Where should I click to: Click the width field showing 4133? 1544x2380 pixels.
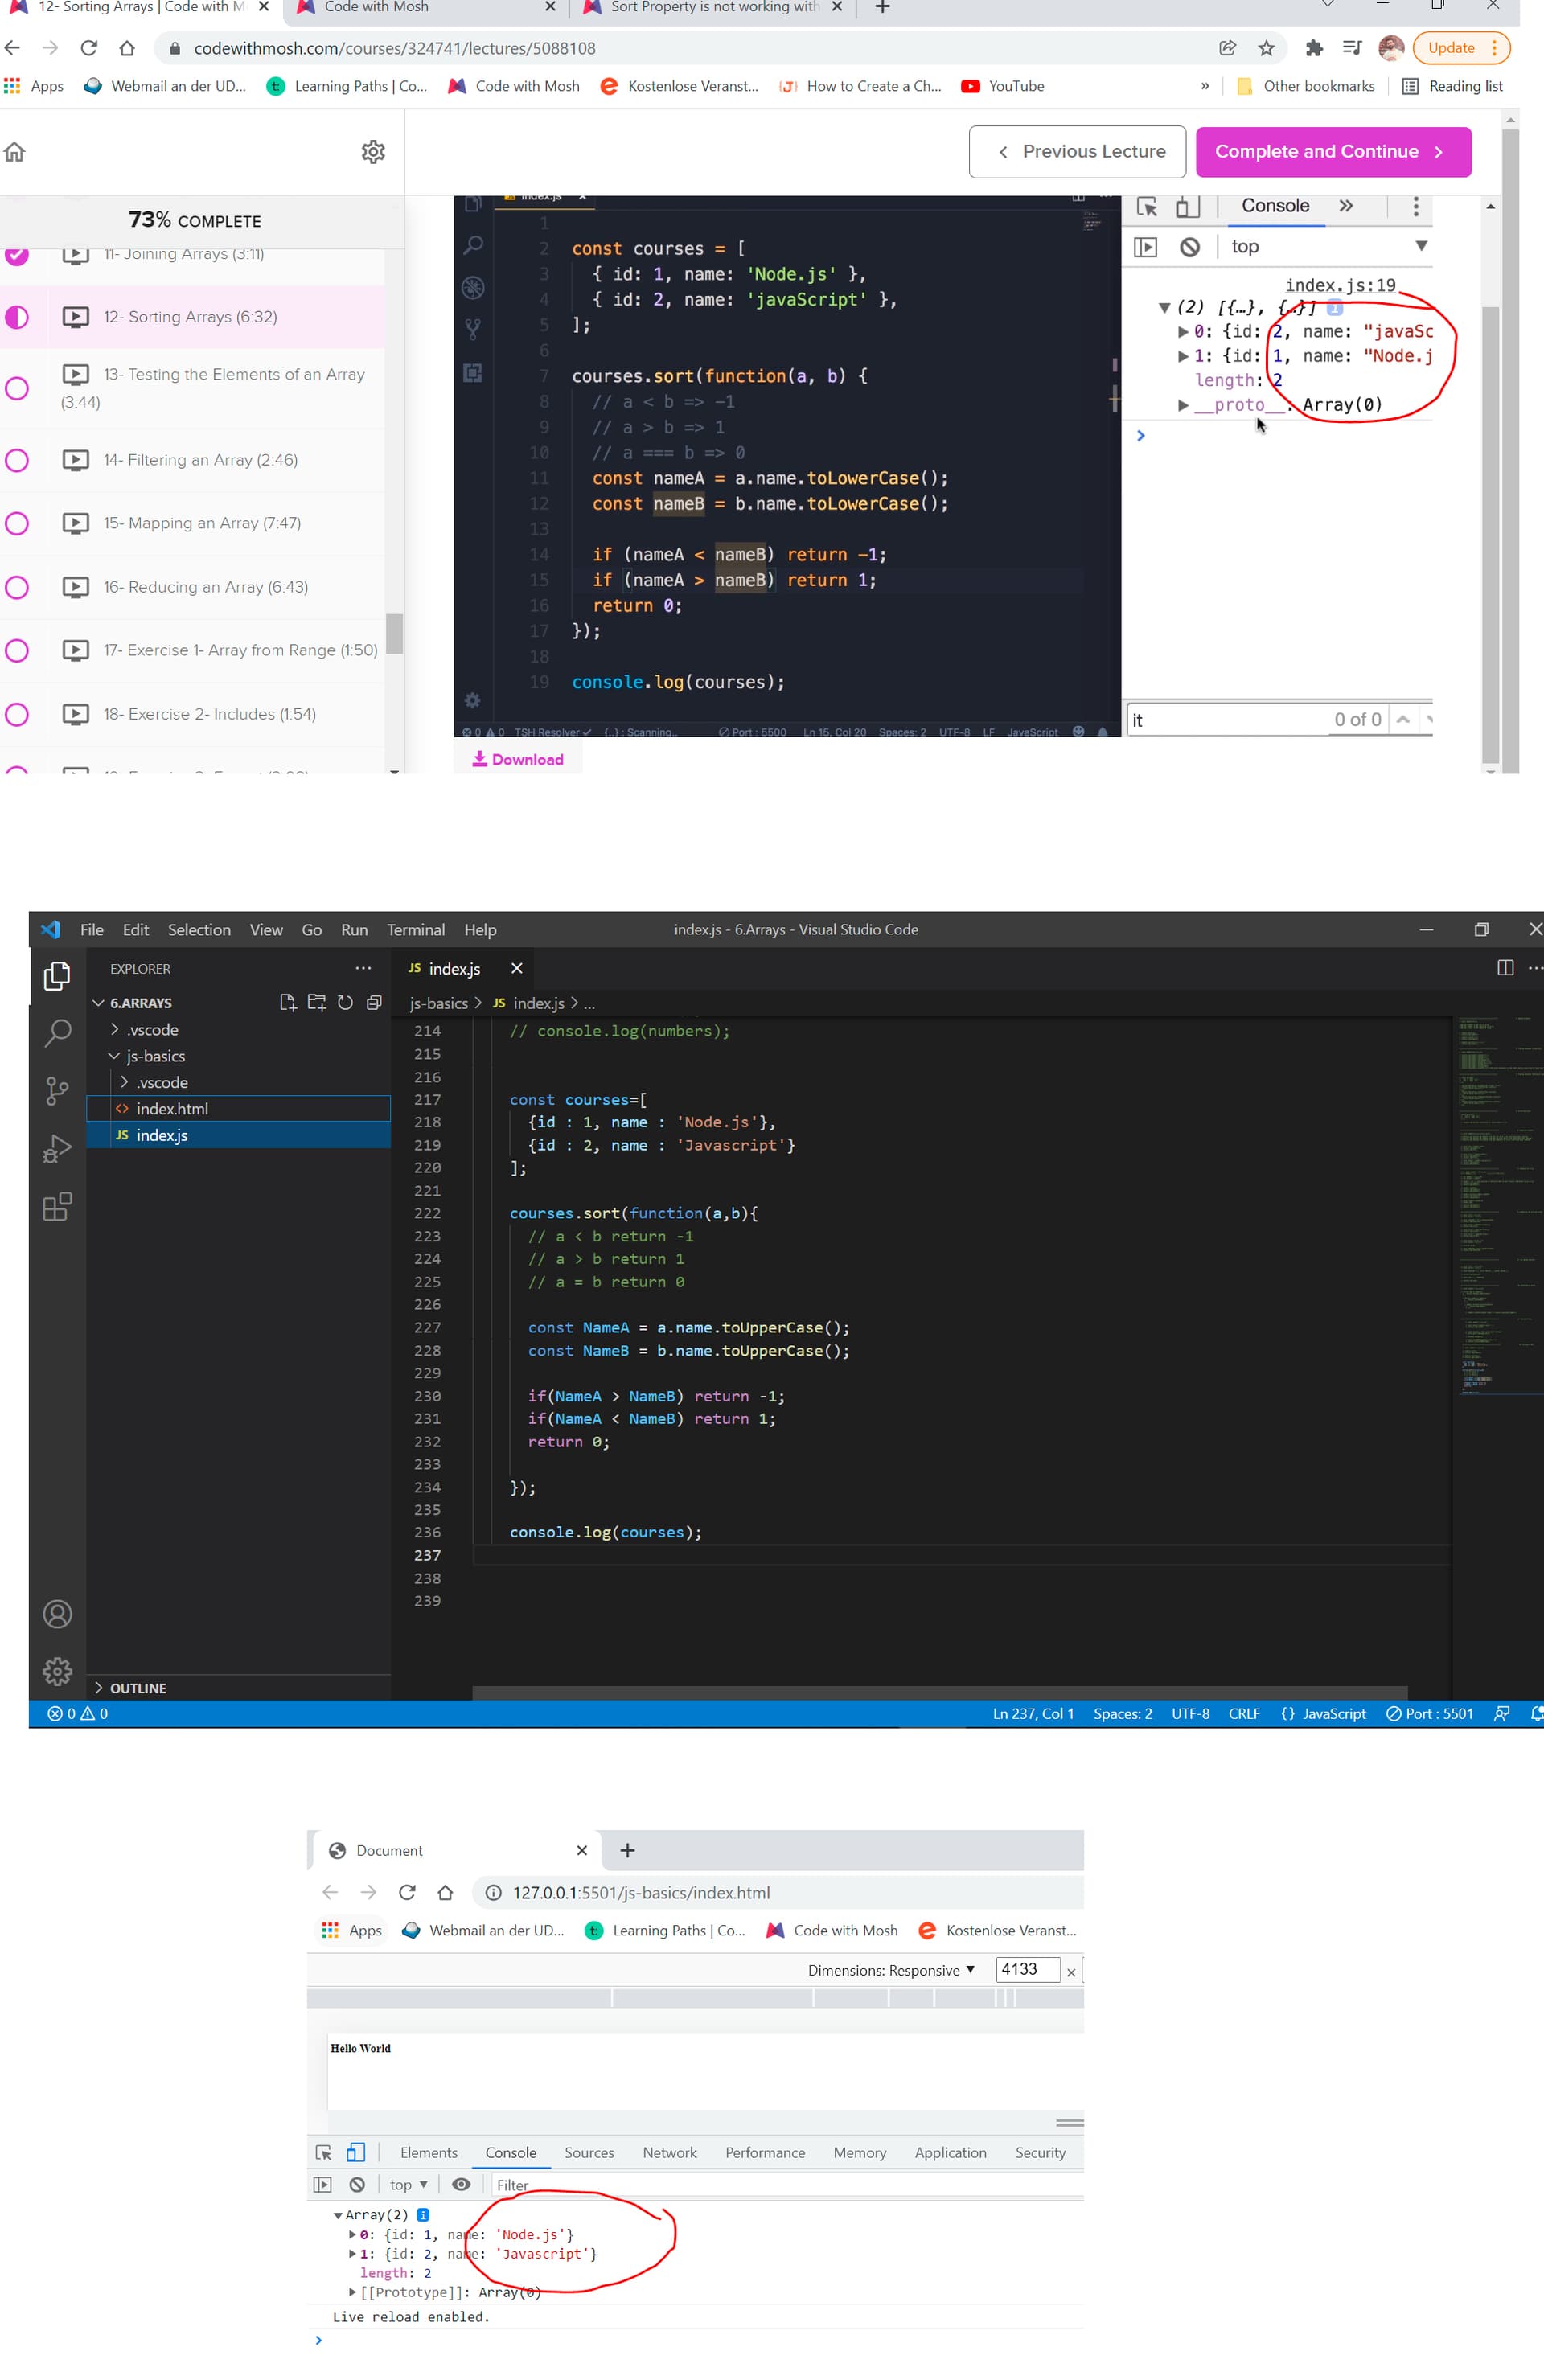(1027, 1969)
